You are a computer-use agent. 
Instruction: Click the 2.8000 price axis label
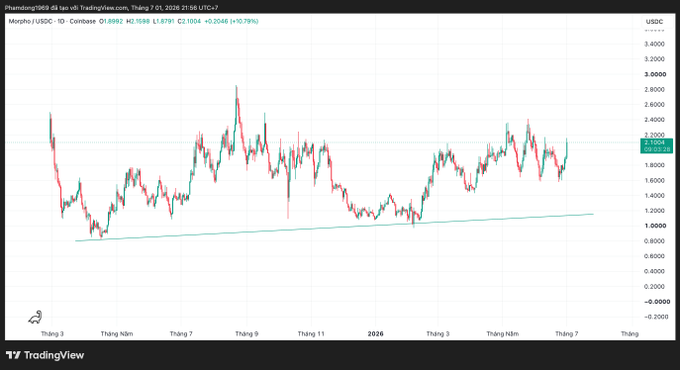[x=654, y=89]
